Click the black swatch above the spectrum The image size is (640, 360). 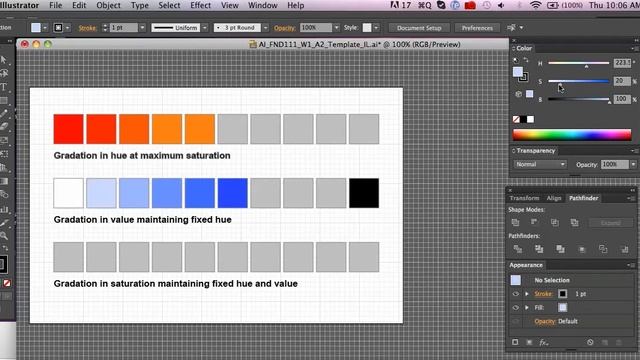523,119
